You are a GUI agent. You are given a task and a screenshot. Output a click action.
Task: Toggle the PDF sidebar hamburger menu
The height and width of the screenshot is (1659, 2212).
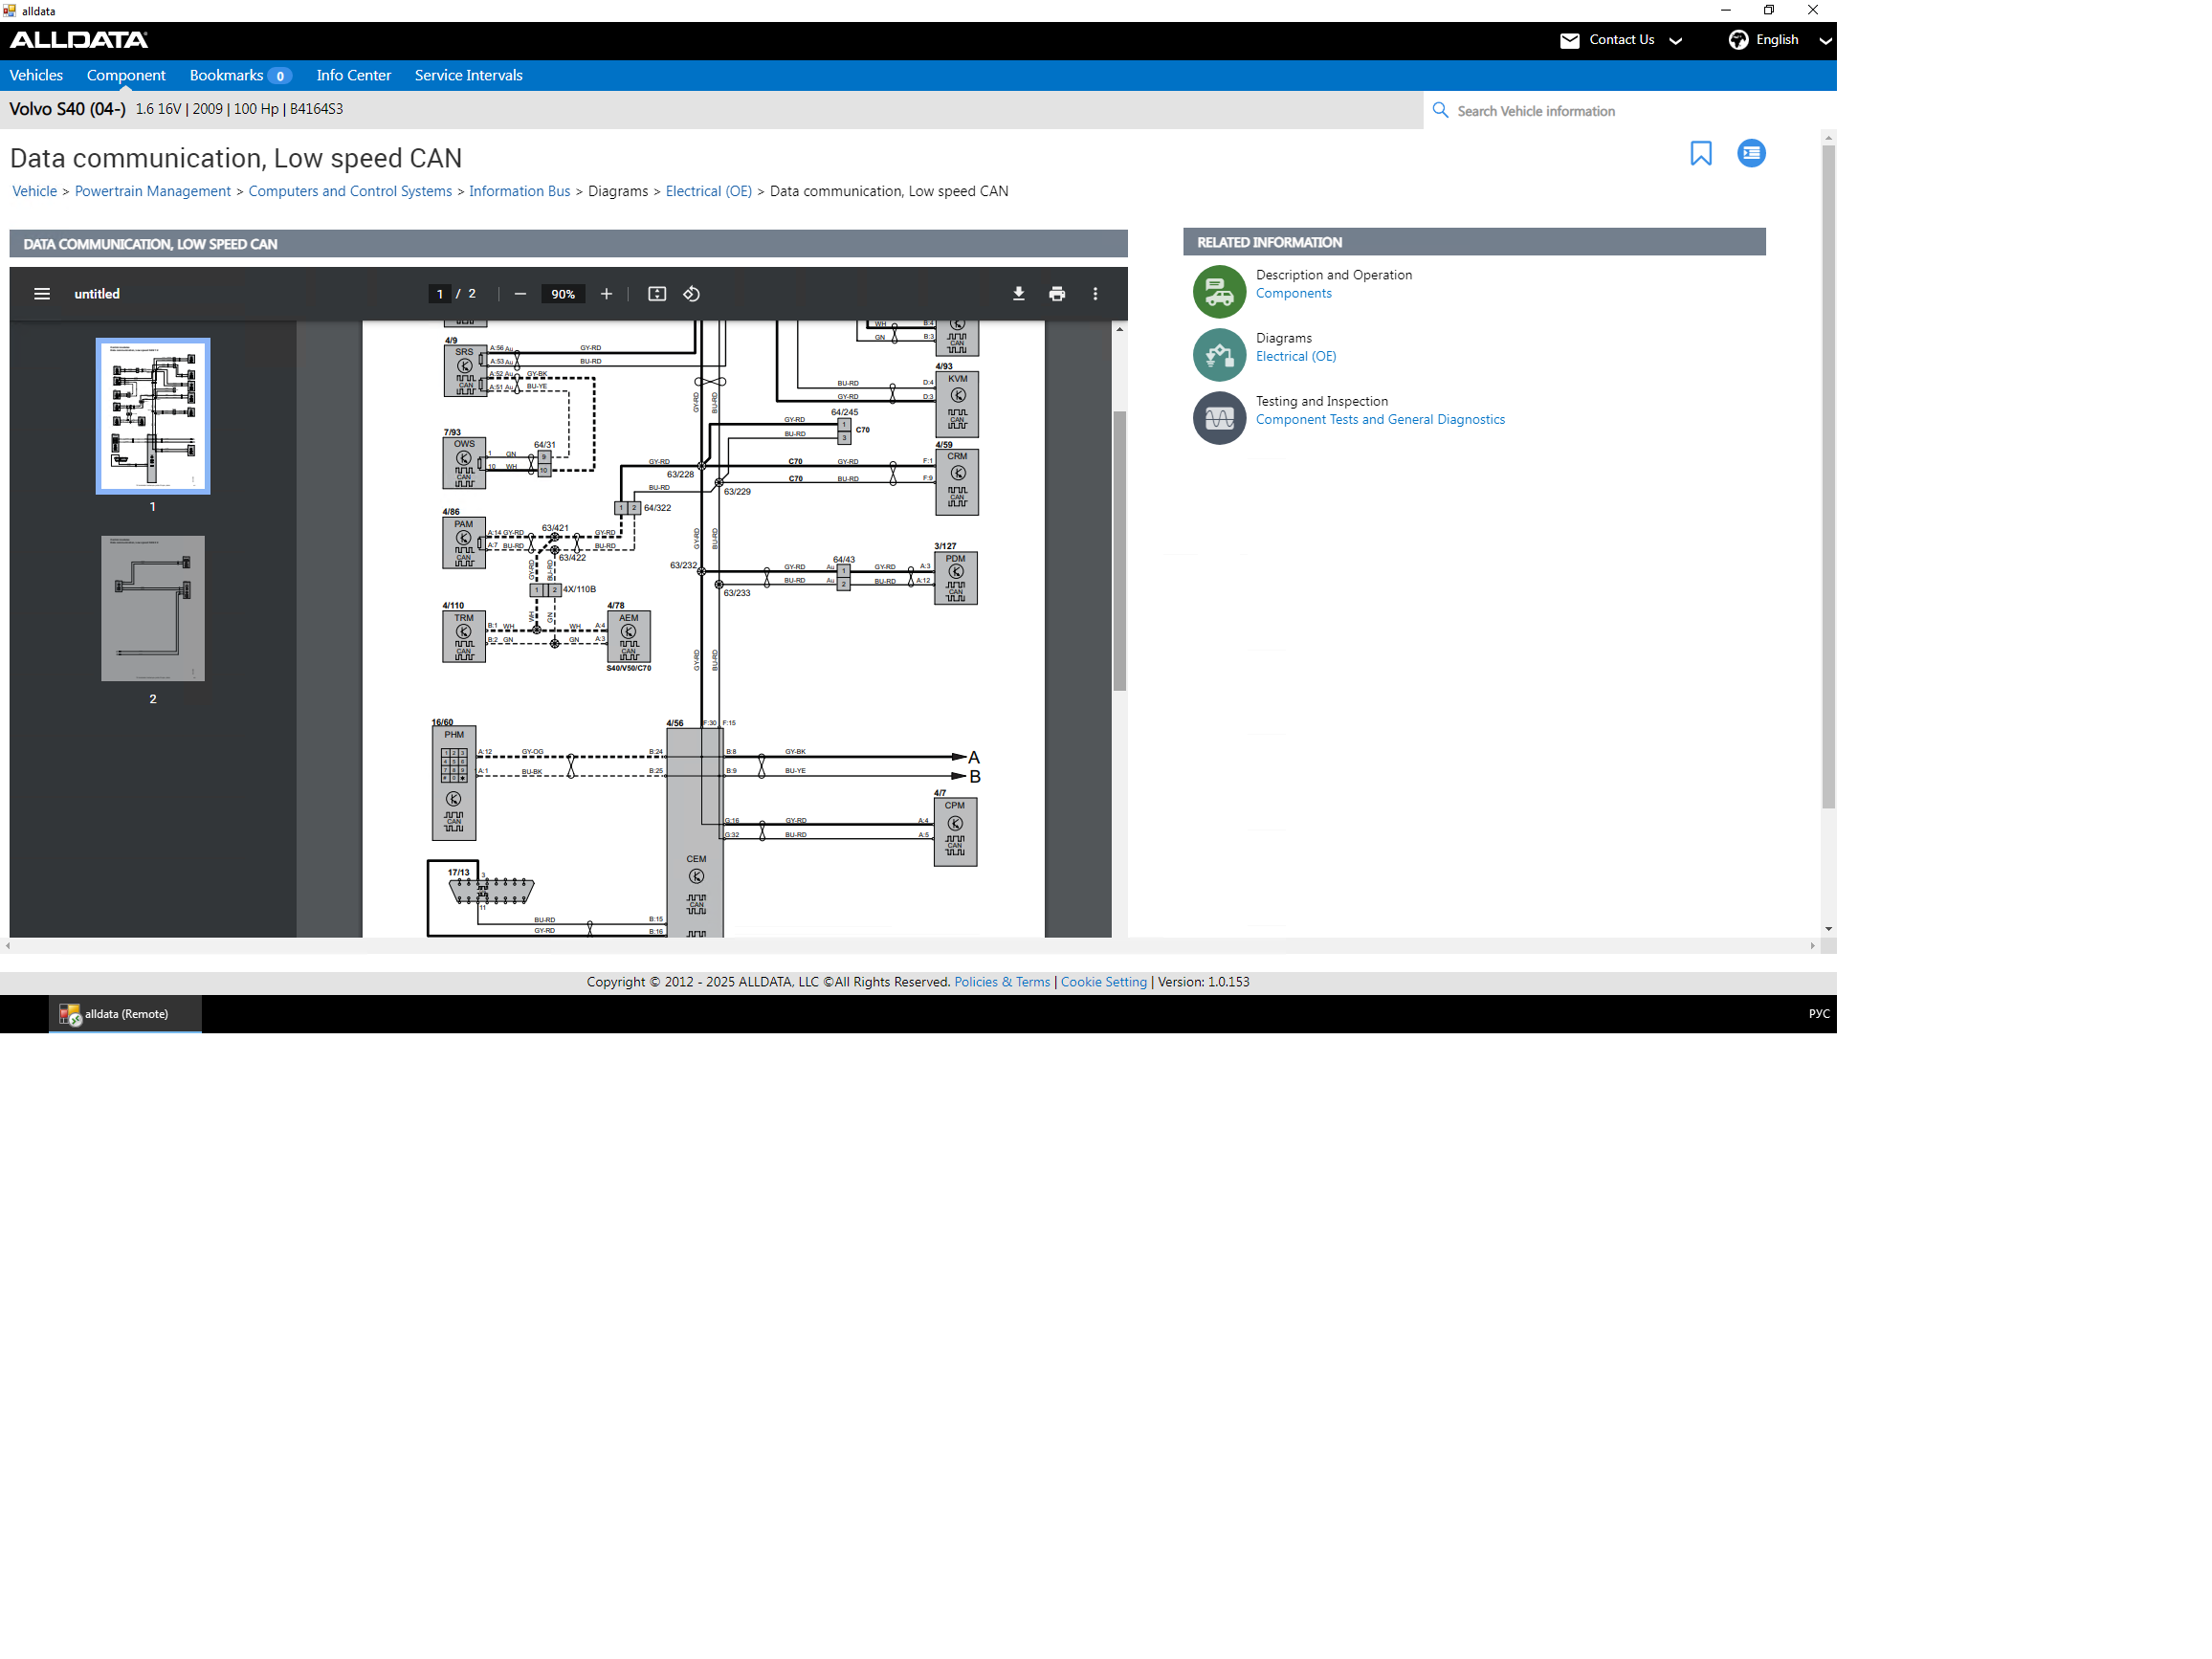tap(42, 294)
